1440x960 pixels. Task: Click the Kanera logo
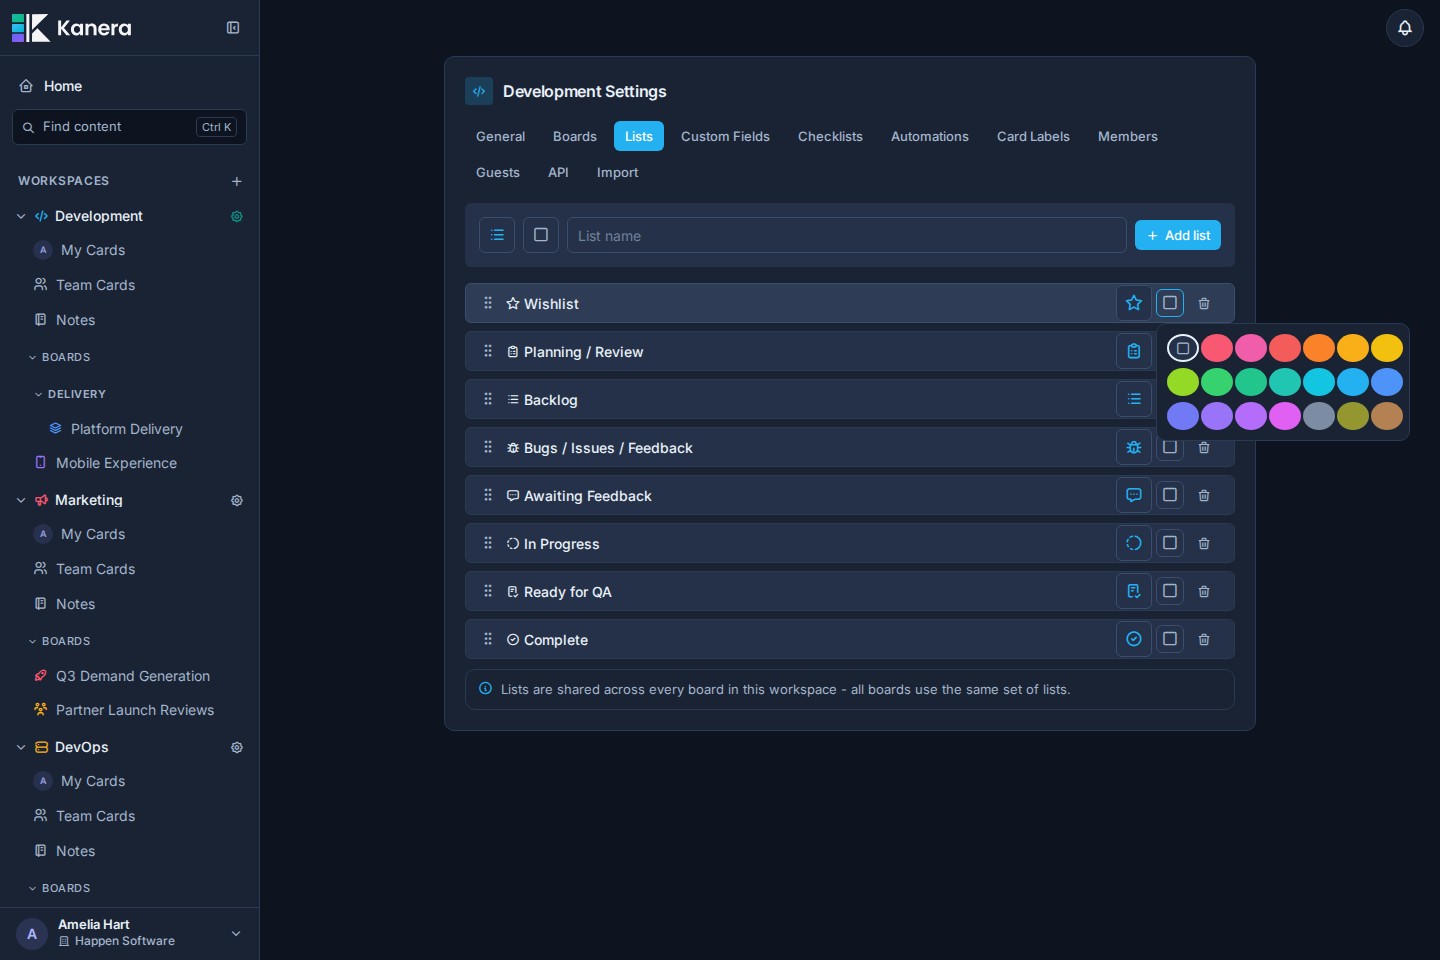pos(72,28)
